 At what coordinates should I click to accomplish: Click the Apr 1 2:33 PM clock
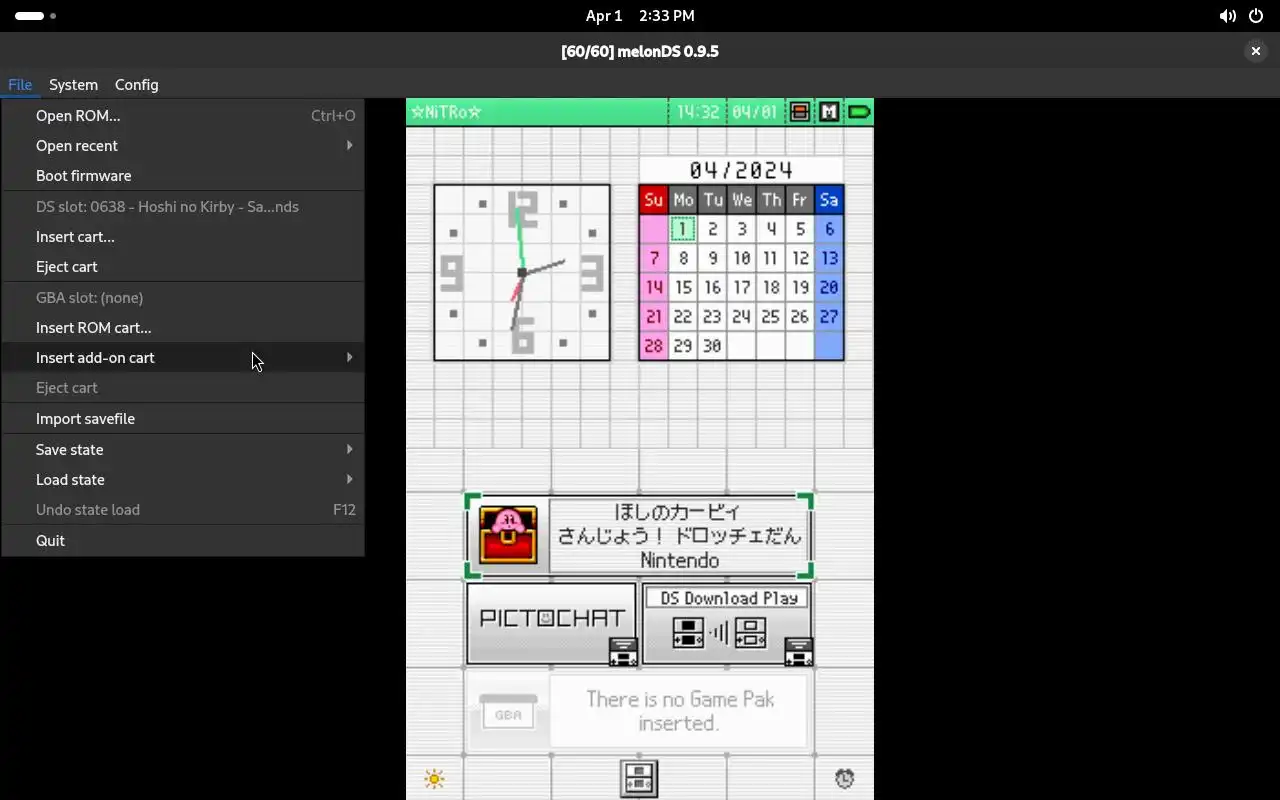(x=640, y=16)
